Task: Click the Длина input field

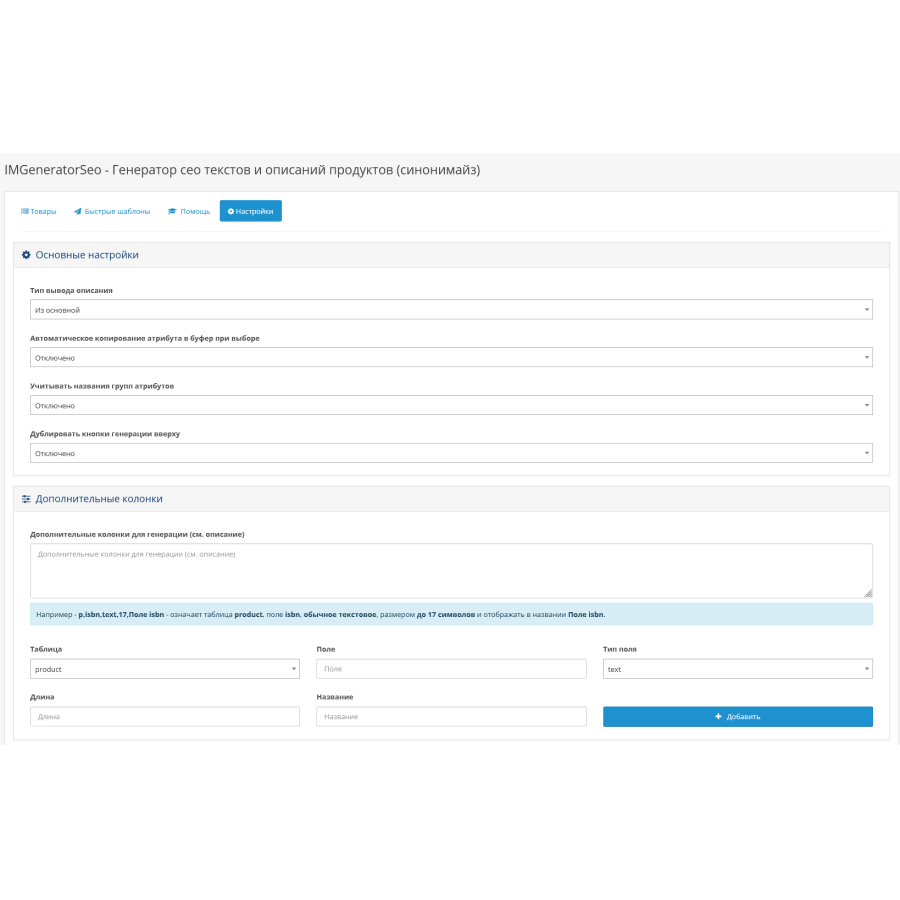Action: coord(165,716)
